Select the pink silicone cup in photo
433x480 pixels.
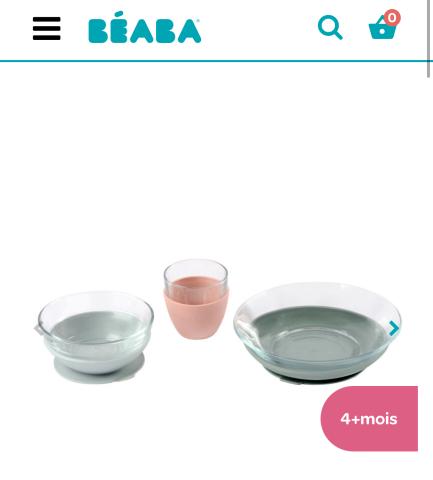point(196,313)
